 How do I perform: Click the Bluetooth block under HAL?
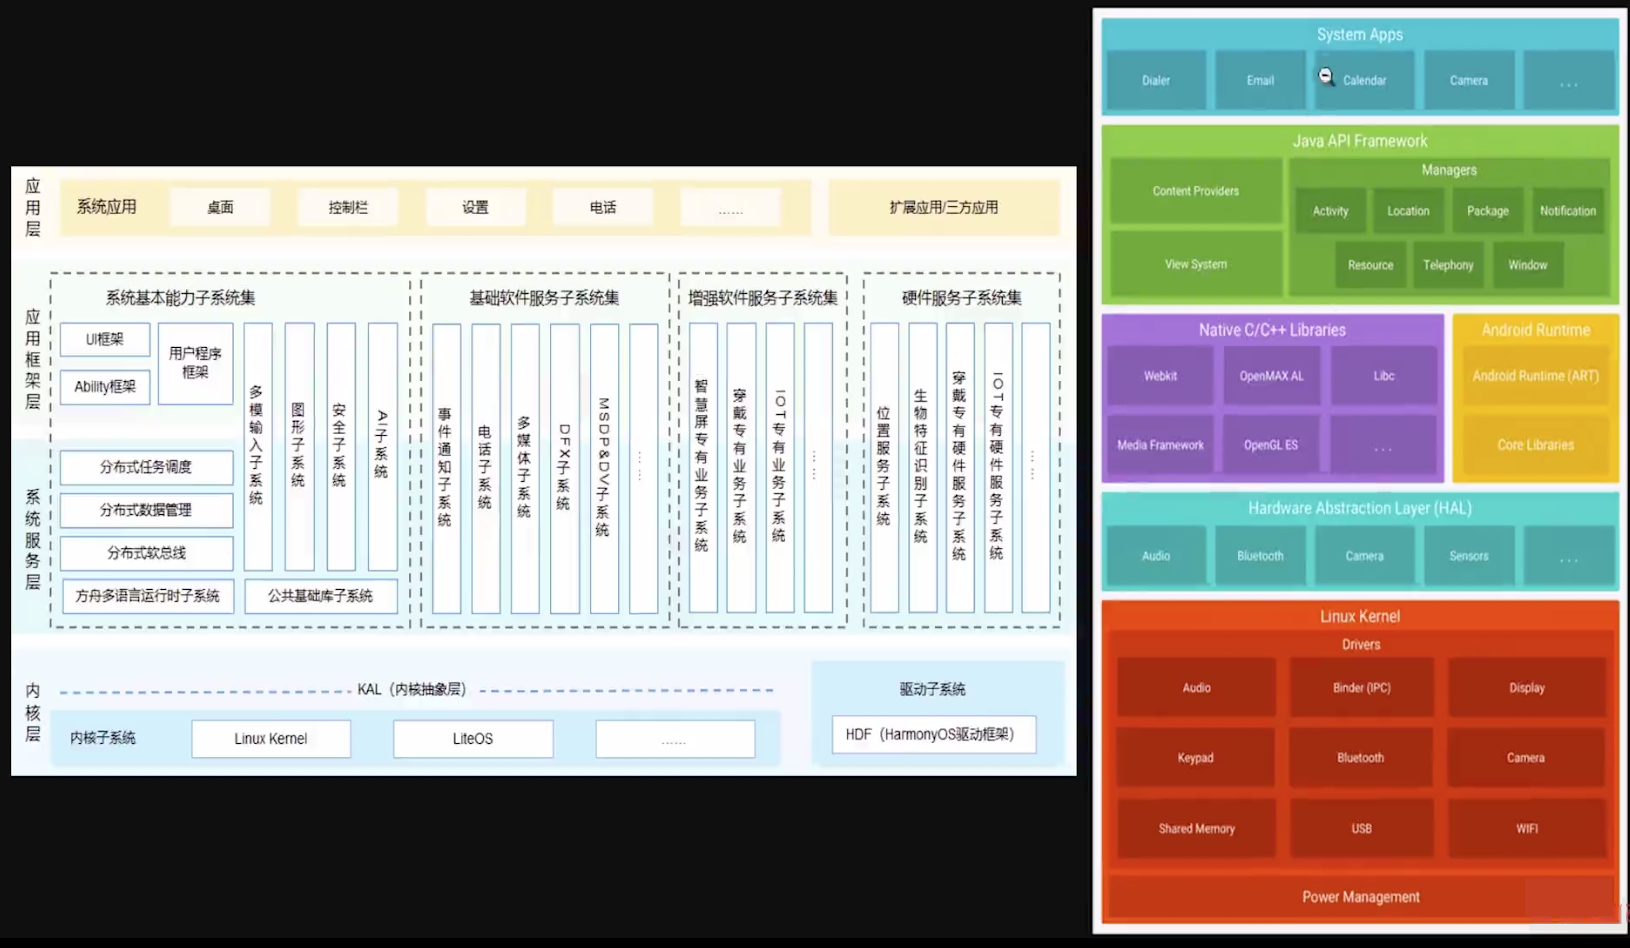1259,555
